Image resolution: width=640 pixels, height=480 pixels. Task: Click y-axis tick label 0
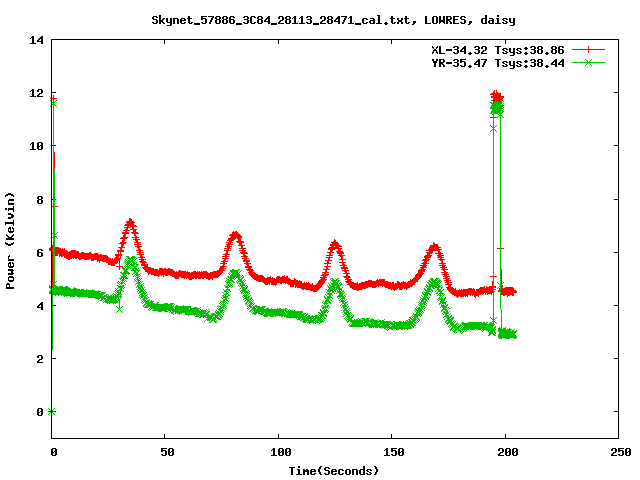[40, 412]
